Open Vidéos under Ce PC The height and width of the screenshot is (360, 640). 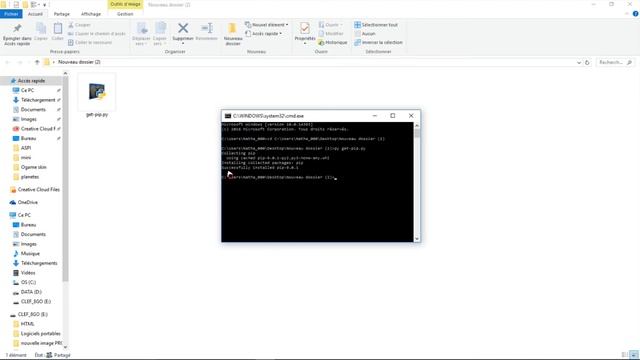[x=28, y=273]
